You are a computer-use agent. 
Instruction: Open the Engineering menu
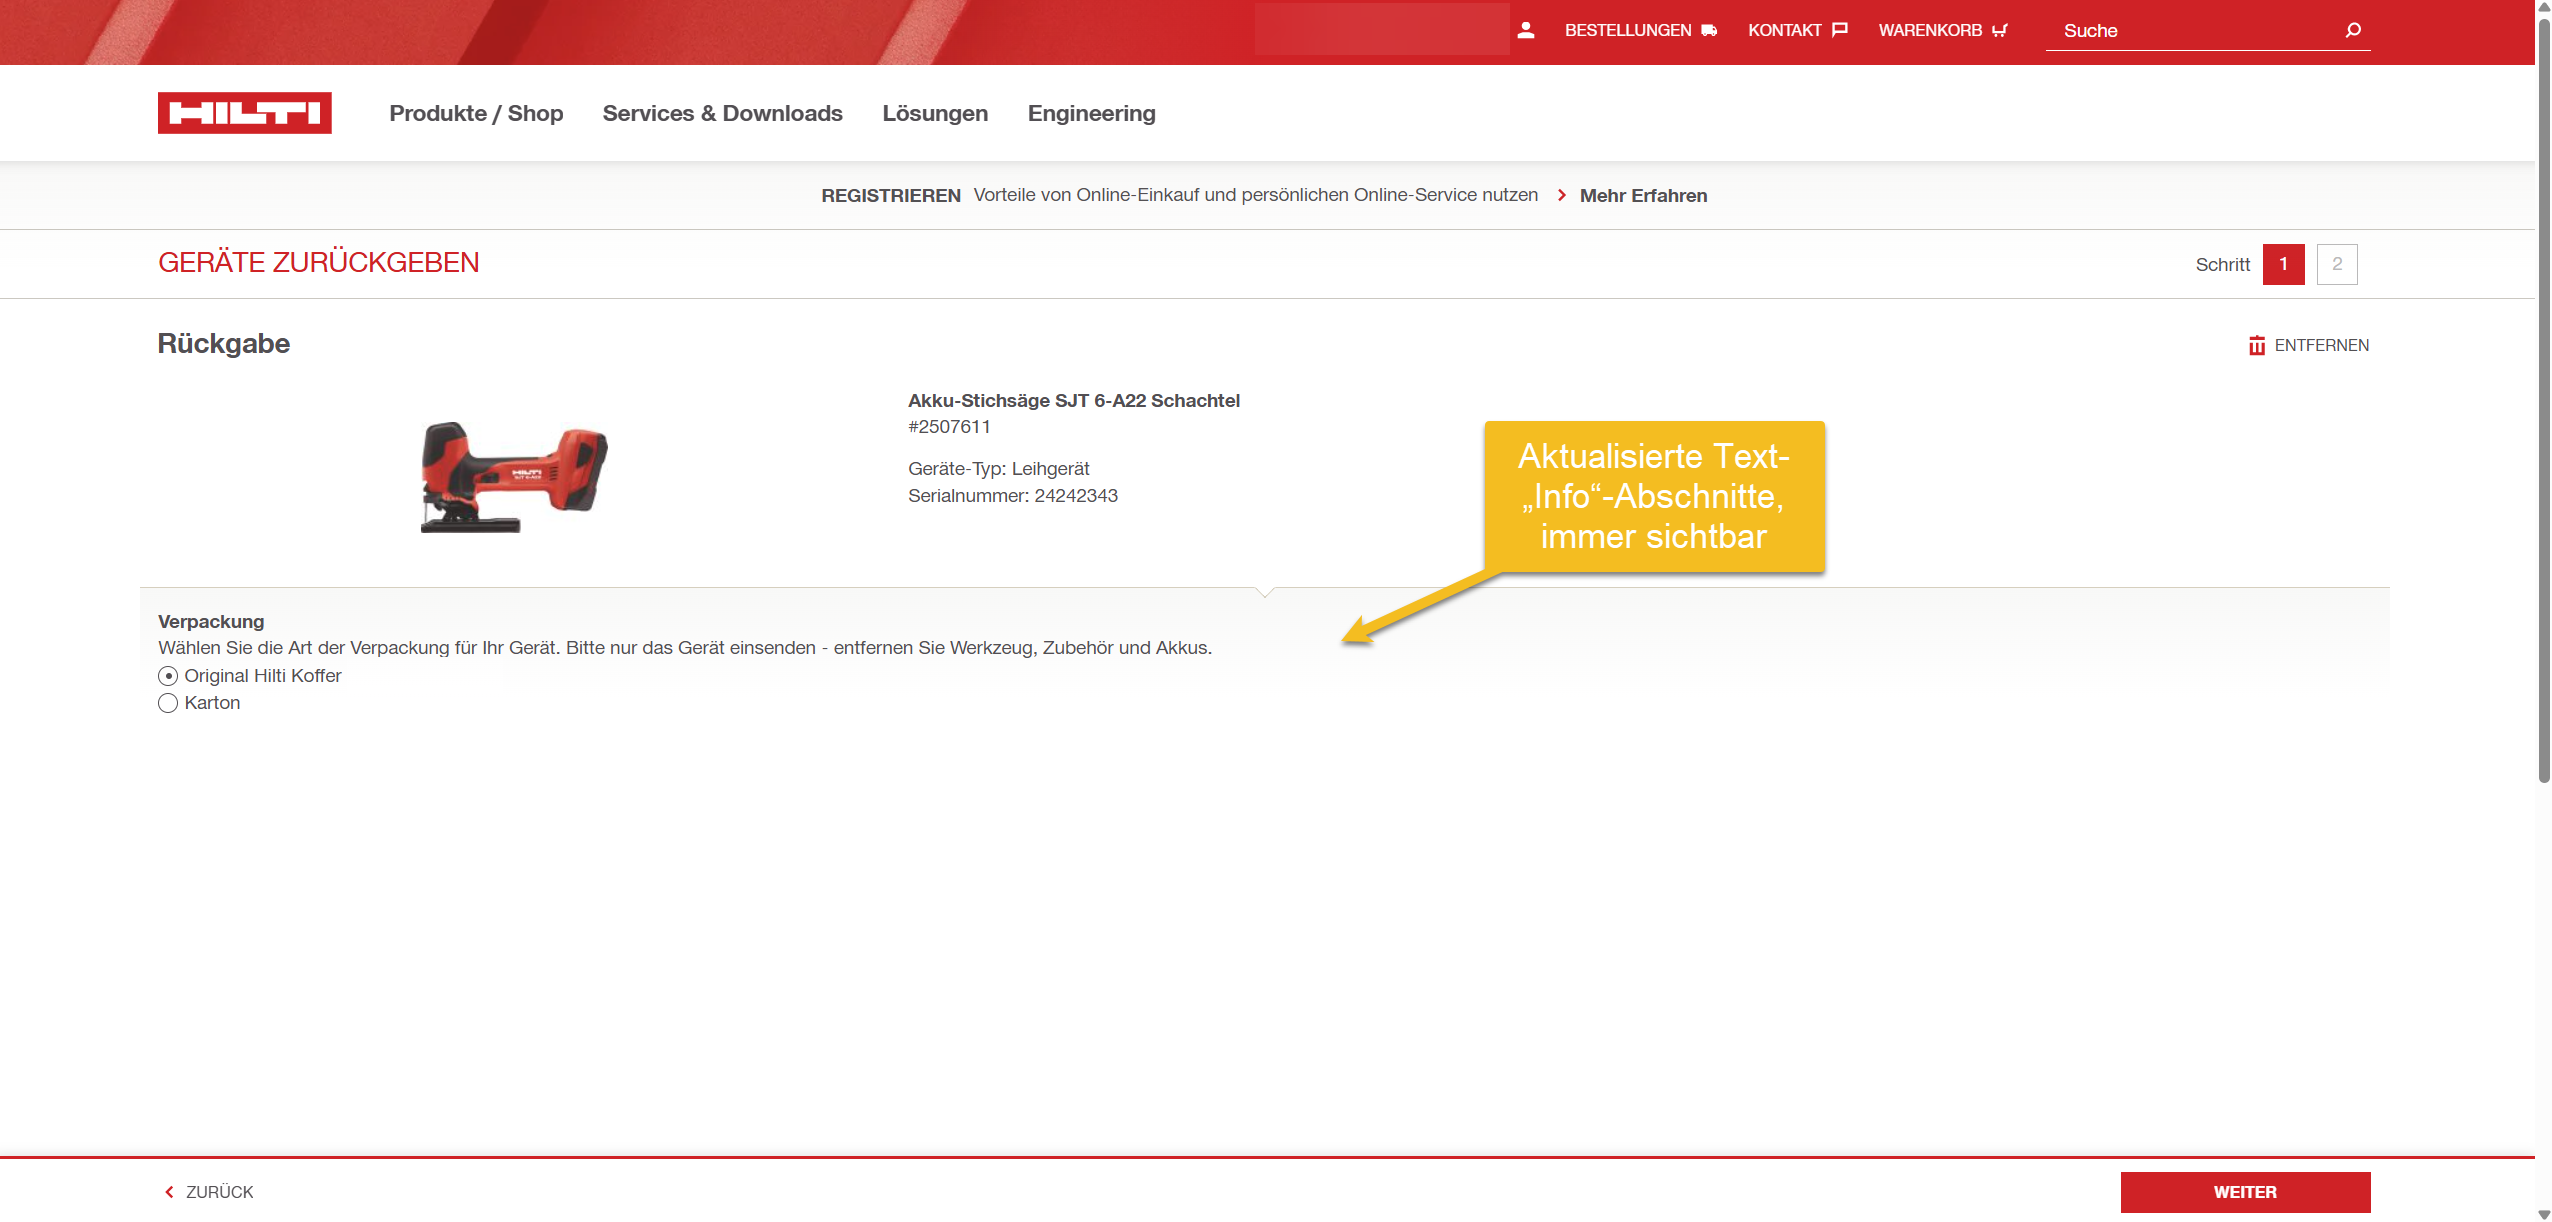1091,113
